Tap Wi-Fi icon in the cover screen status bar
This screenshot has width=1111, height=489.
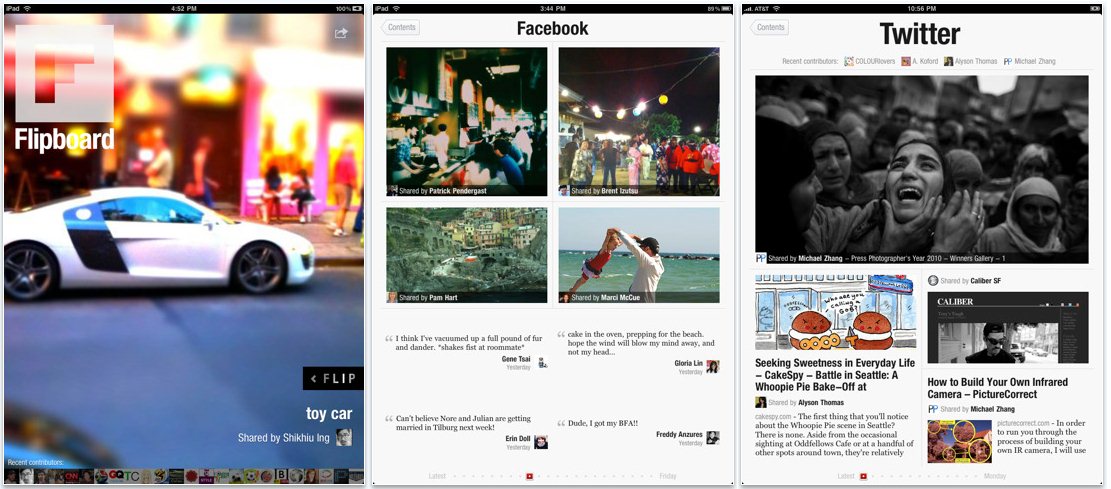click(28, 9)
